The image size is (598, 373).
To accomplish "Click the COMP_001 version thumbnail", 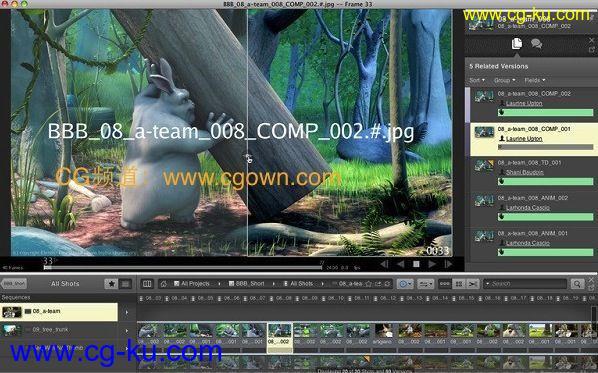I will (x=484, y=132).
